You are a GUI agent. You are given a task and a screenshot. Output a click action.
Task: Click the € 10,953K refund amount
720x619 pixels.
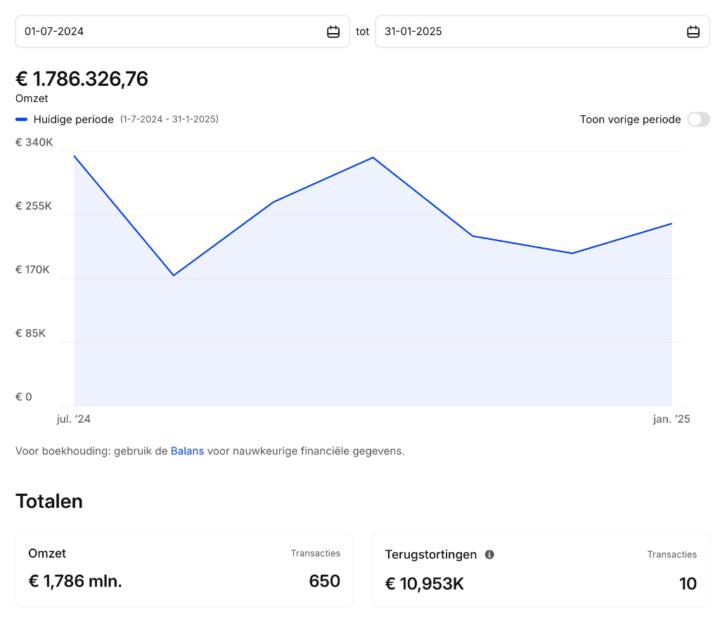point(424,583)
